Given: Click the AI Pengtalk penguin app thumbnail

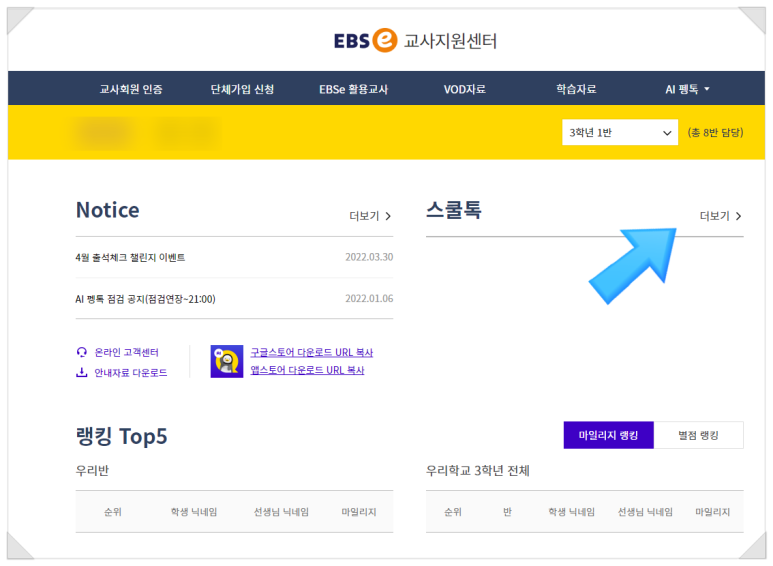Looking at the screenshot, I should click(x=227, y=361).
